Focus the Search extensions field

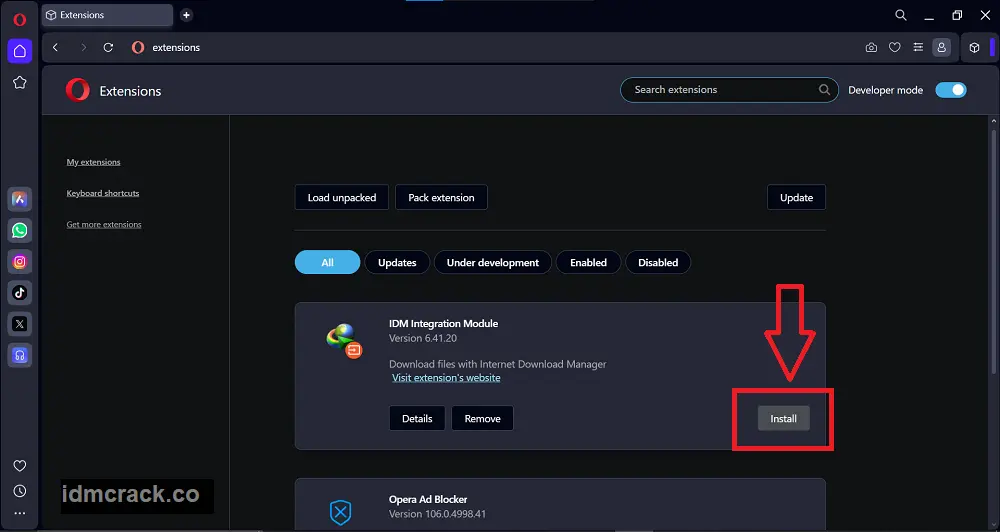(x=729, y=90)
